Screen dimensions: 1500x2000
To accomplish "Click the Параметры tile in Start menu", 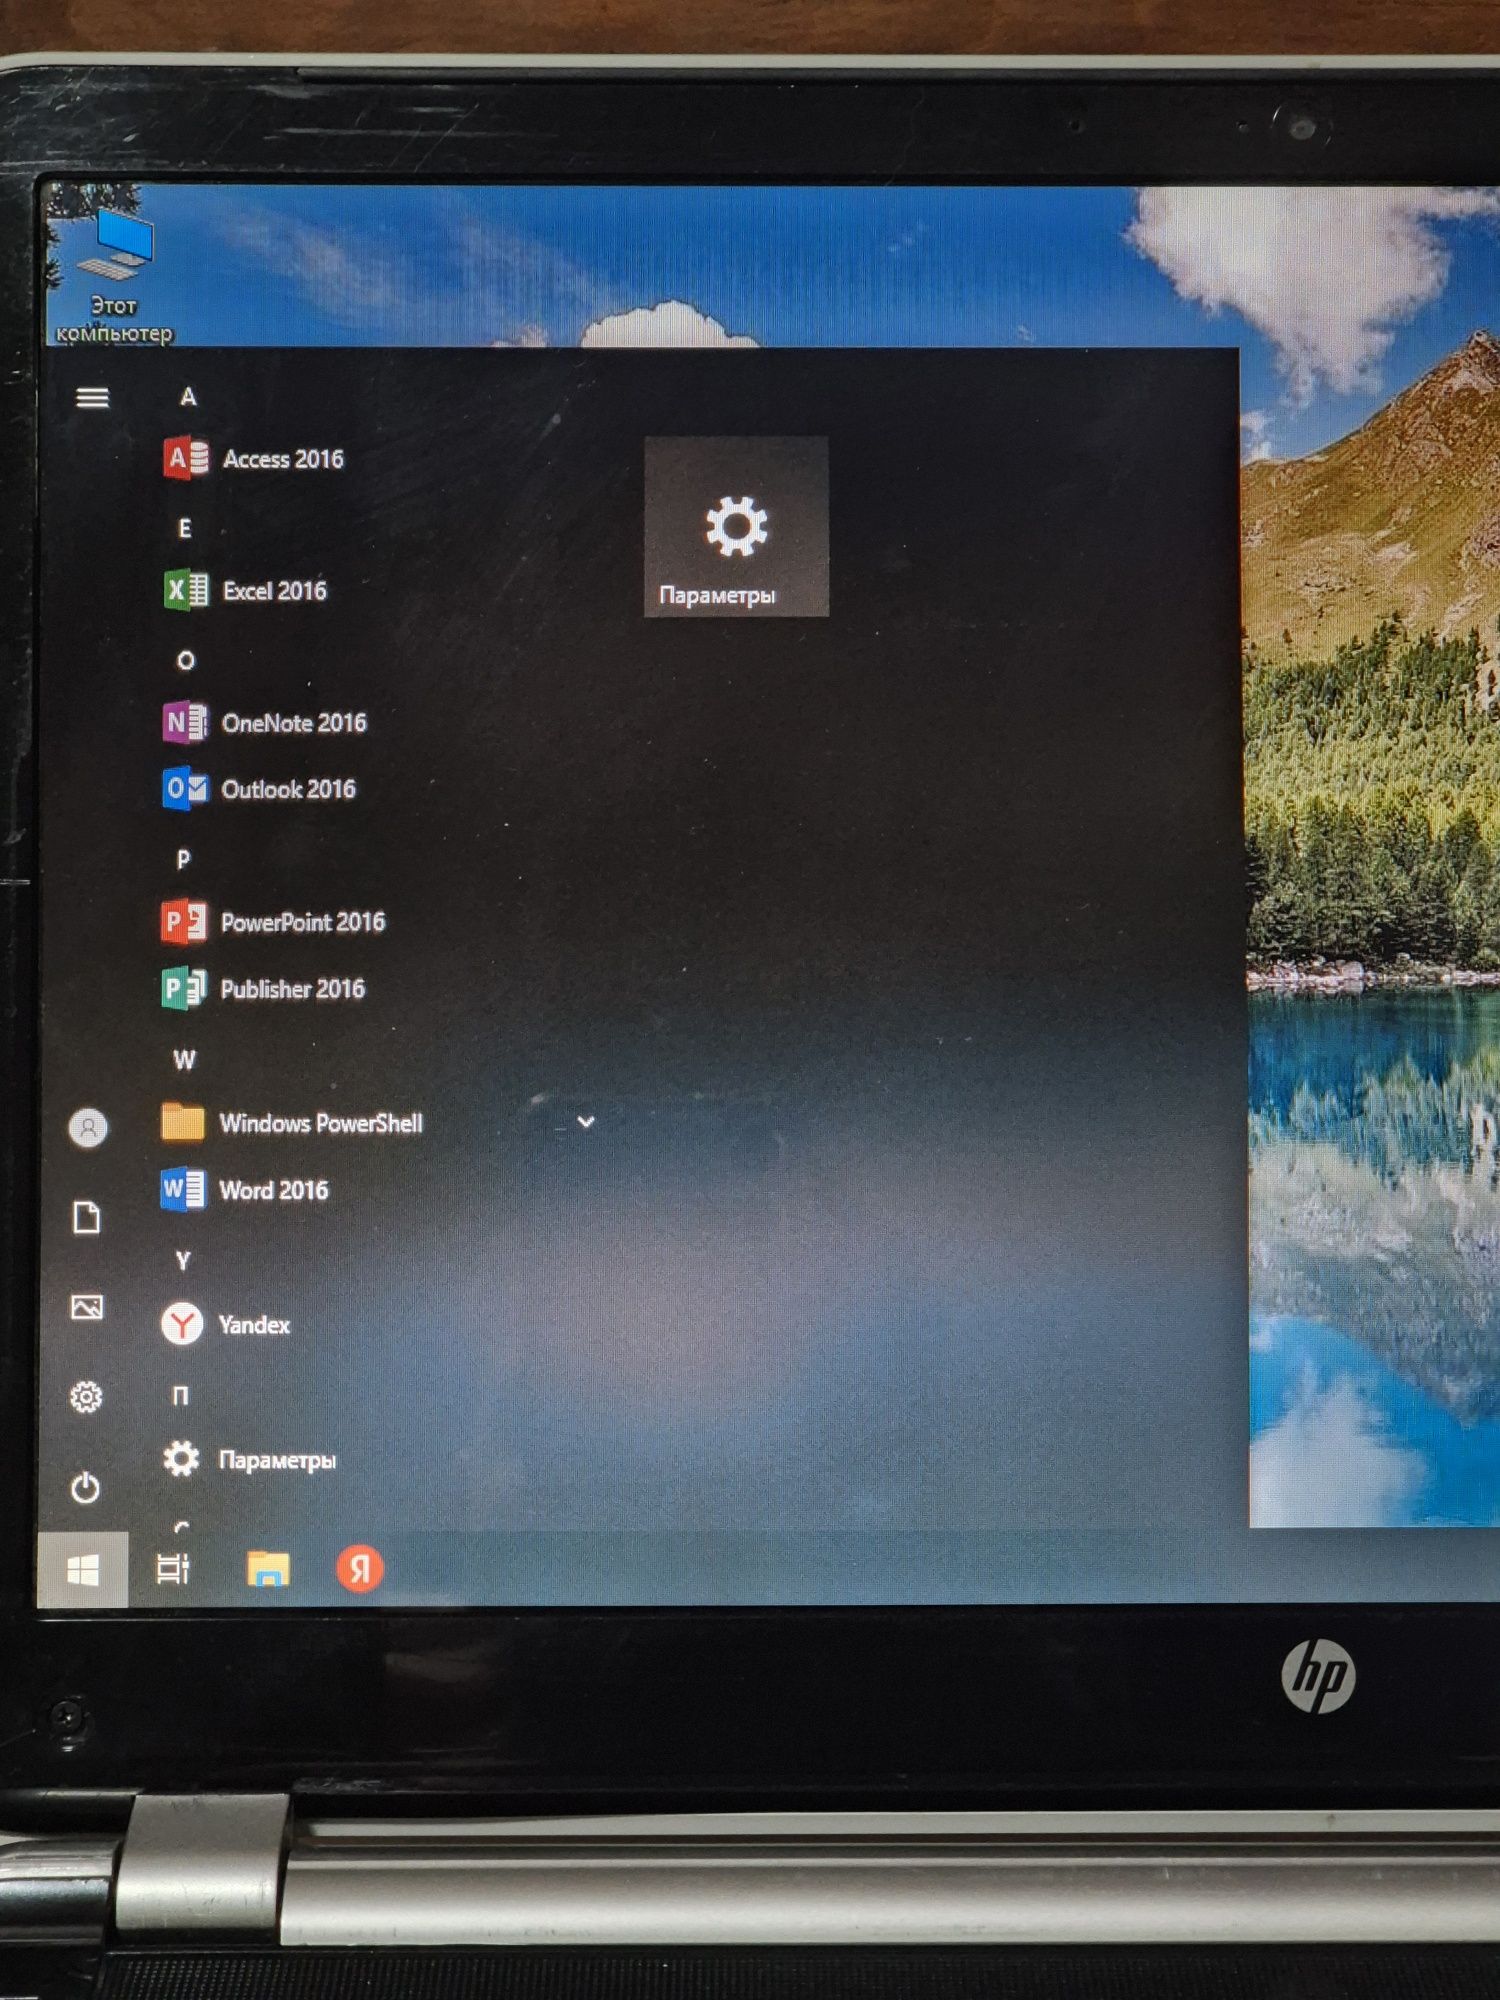I will [736, 527].
